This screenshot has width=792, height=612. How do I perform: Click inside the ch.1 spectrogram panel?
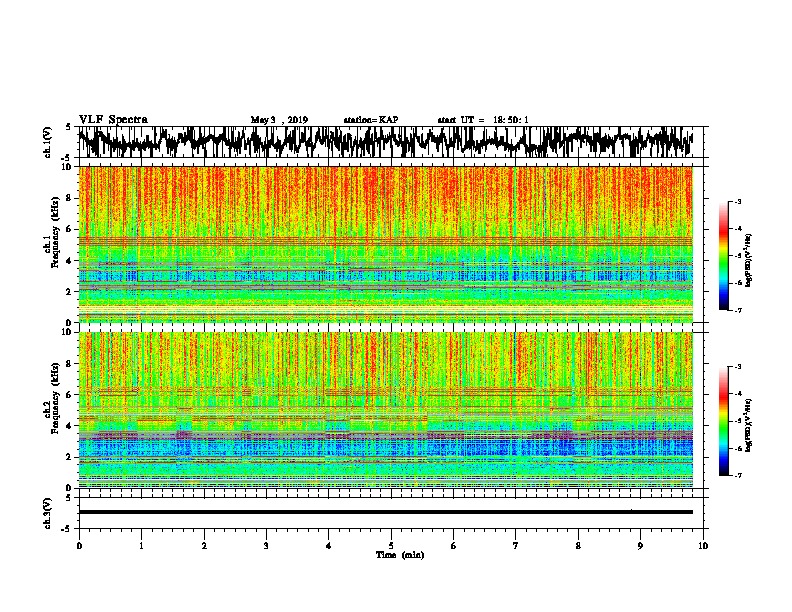(385, 244)
